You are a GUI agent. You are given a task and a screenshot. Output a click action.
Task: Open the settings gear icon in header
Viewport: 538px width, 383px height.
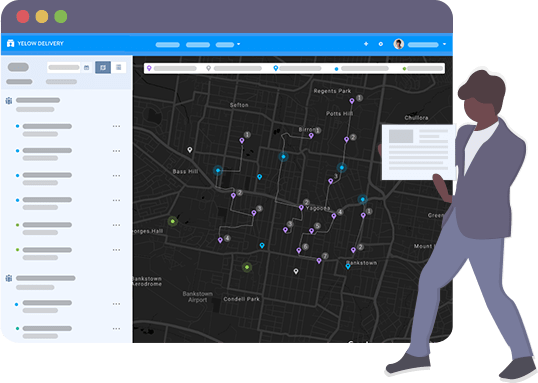381,44
